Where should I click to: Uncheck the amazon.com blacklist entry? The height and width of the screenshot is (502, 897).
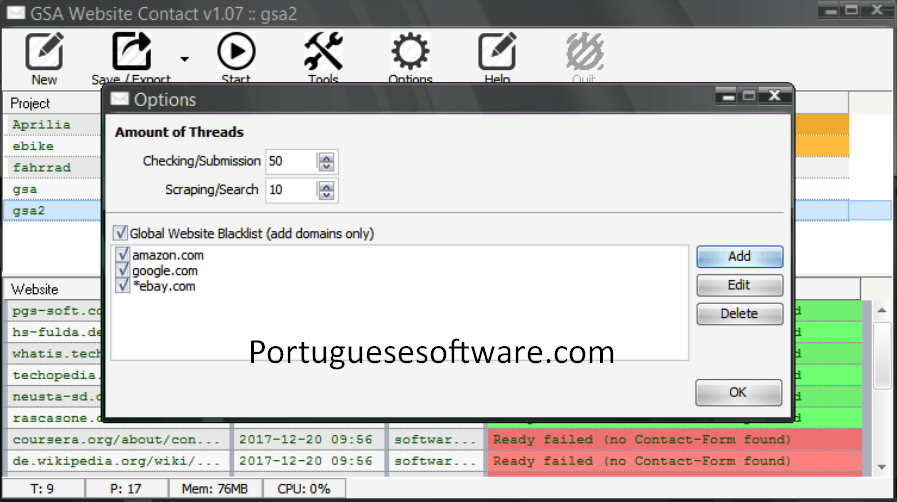pos(123,256)
